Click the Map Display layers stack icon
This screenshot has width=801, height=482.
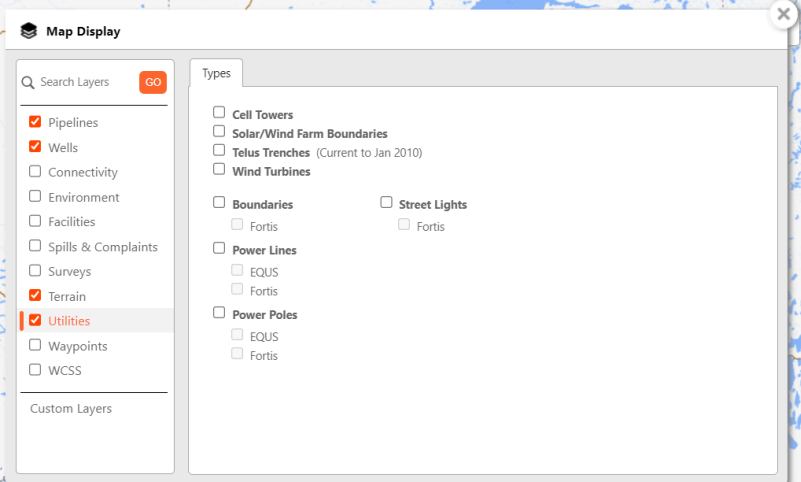point(28,31)
